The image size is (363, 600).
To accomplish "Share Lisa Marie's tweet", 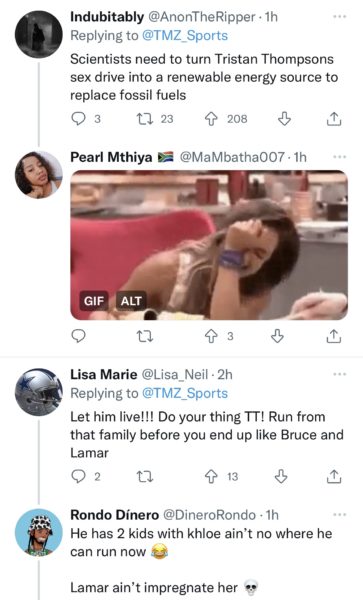I will click(x=334, y=477).
